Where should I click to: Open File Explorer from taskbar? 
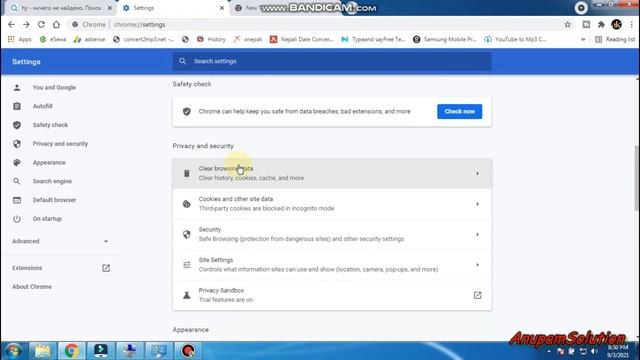tap(42, 351)
